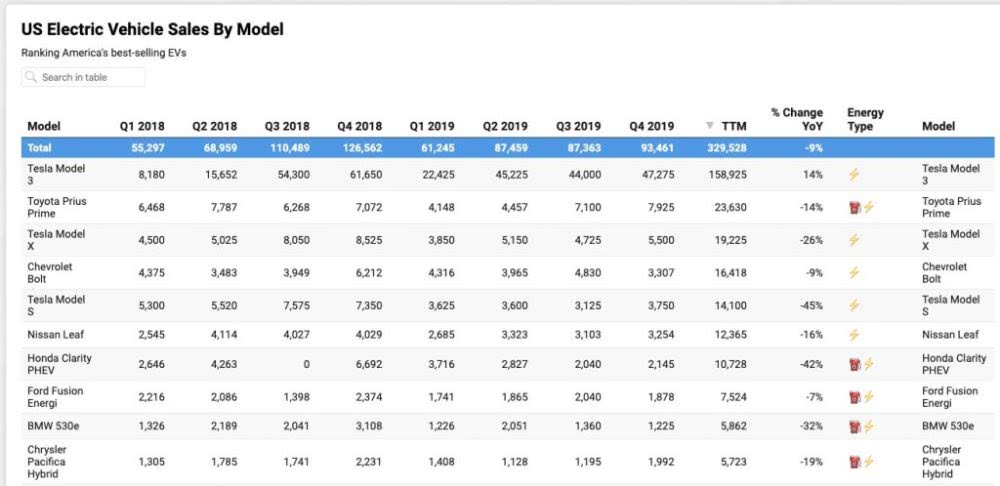Click the % Change YoY column header
Image resolution: width=1000 pixels, height=486 pixels.
[797, 119]
